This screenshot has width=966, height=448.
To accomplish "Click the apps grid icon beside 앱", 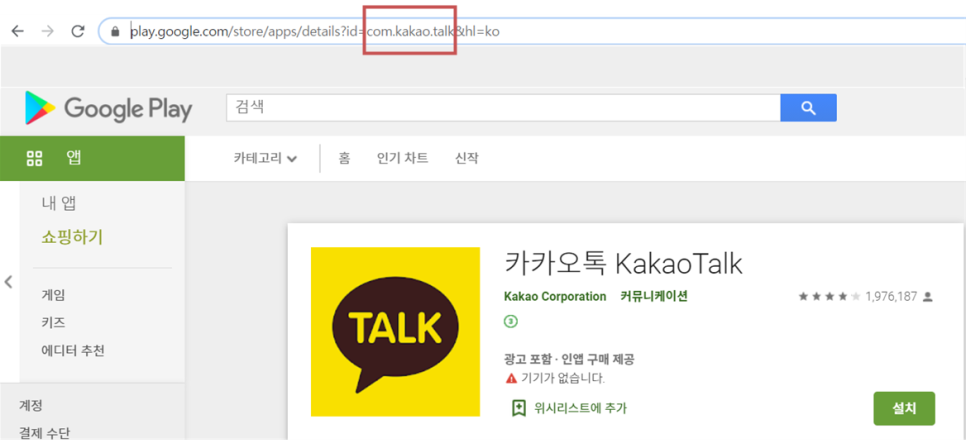I will [x=34, y=158].
